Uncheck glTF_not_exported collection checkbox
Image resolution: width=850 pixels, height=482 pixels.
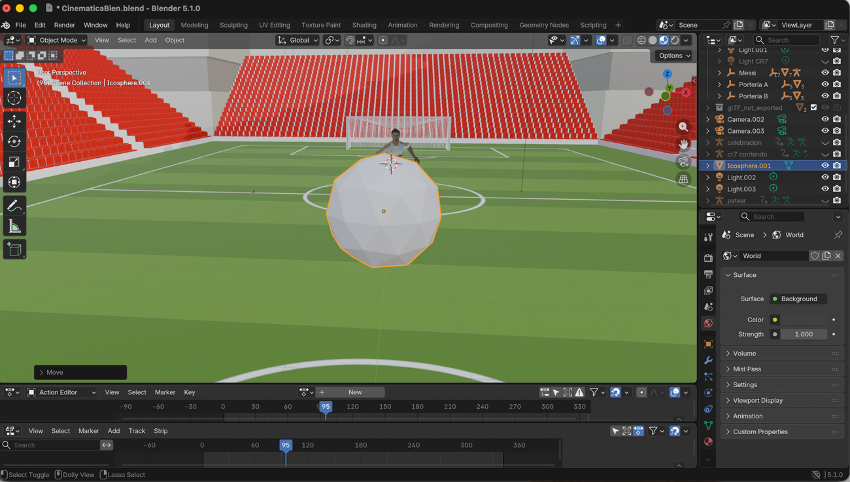pyautogui.click(x=814, y=107)
